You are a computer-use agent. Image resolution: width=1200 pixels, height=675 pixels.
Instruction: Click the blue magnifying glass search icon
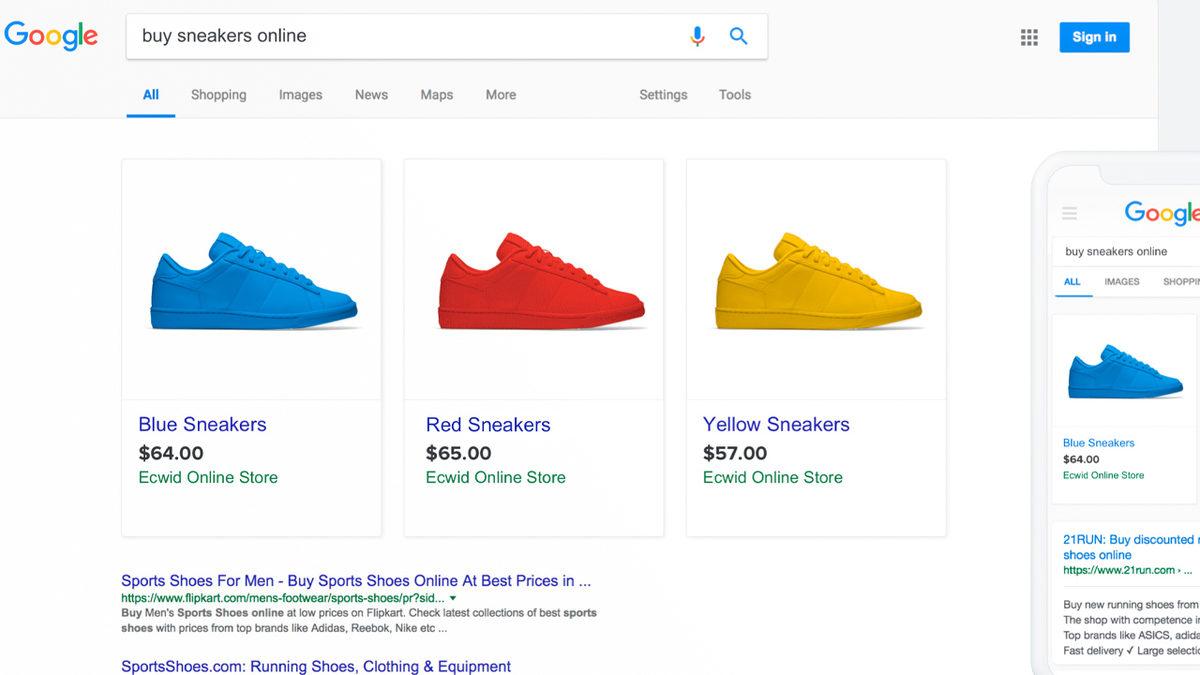pos(738,36)
